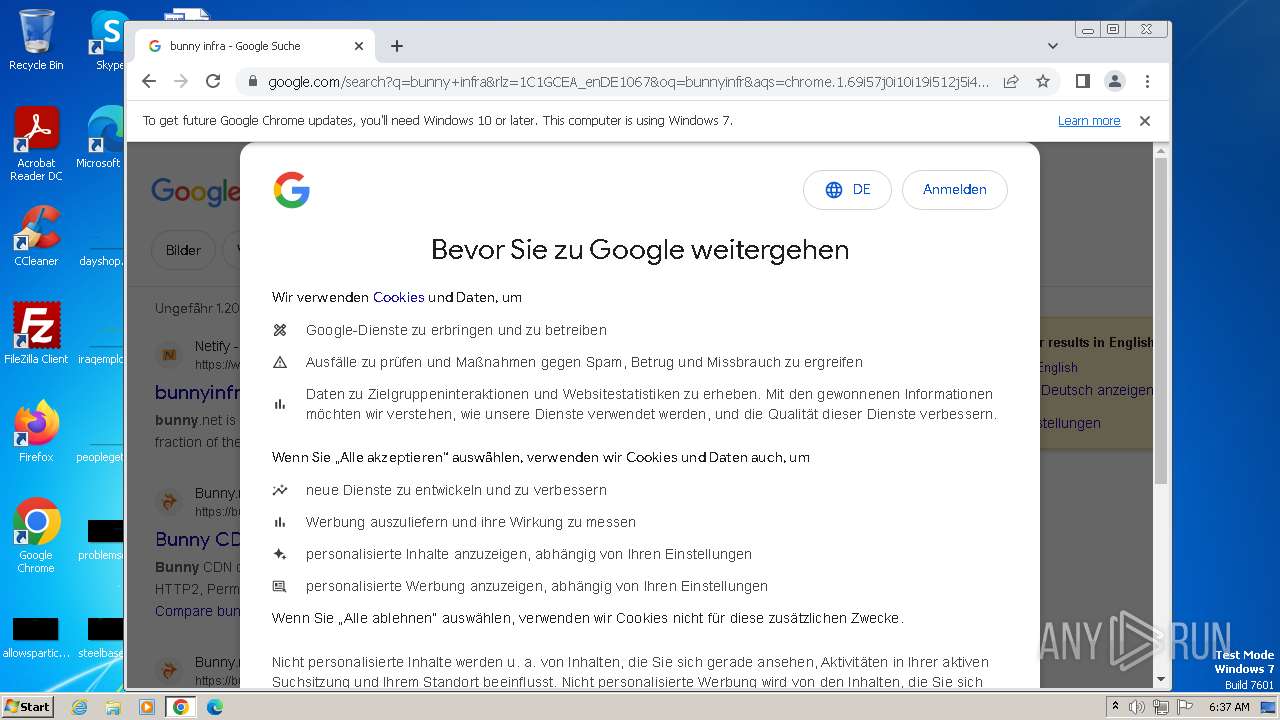Open the Windows Start menu

[27, 706]
